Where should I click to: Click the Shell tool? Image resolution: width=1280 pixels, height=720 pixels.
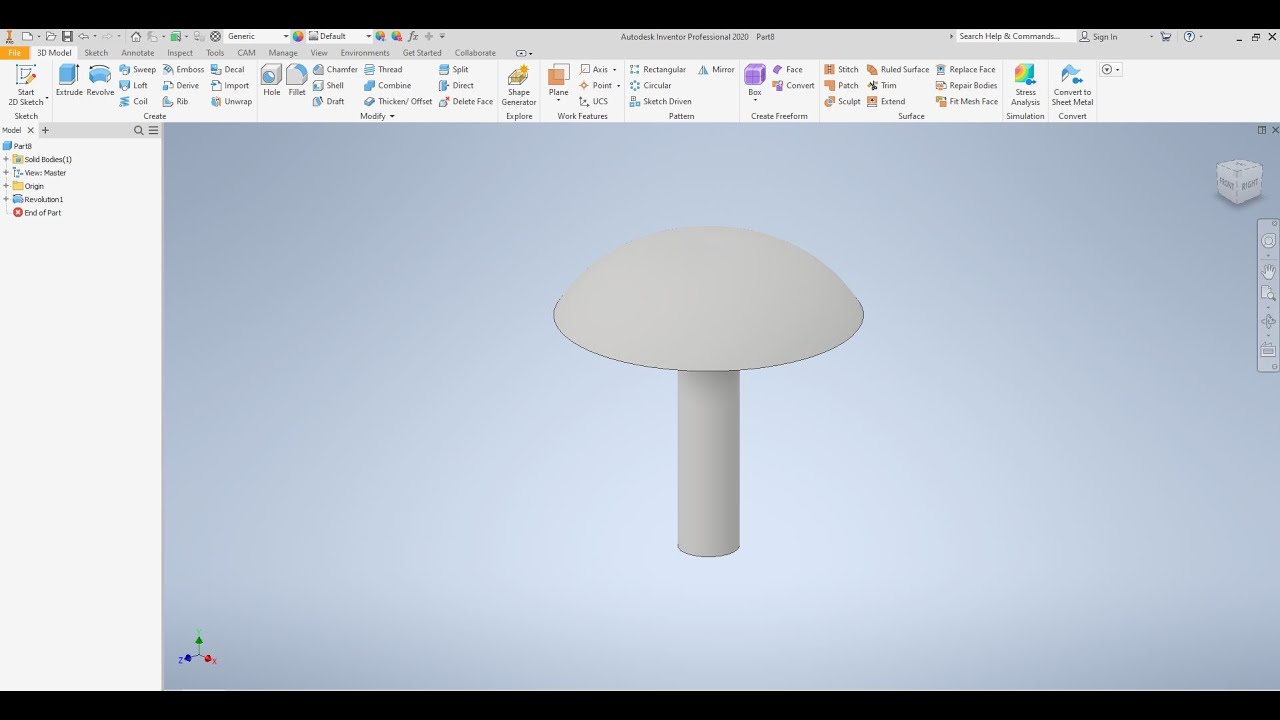pos(328,86)
